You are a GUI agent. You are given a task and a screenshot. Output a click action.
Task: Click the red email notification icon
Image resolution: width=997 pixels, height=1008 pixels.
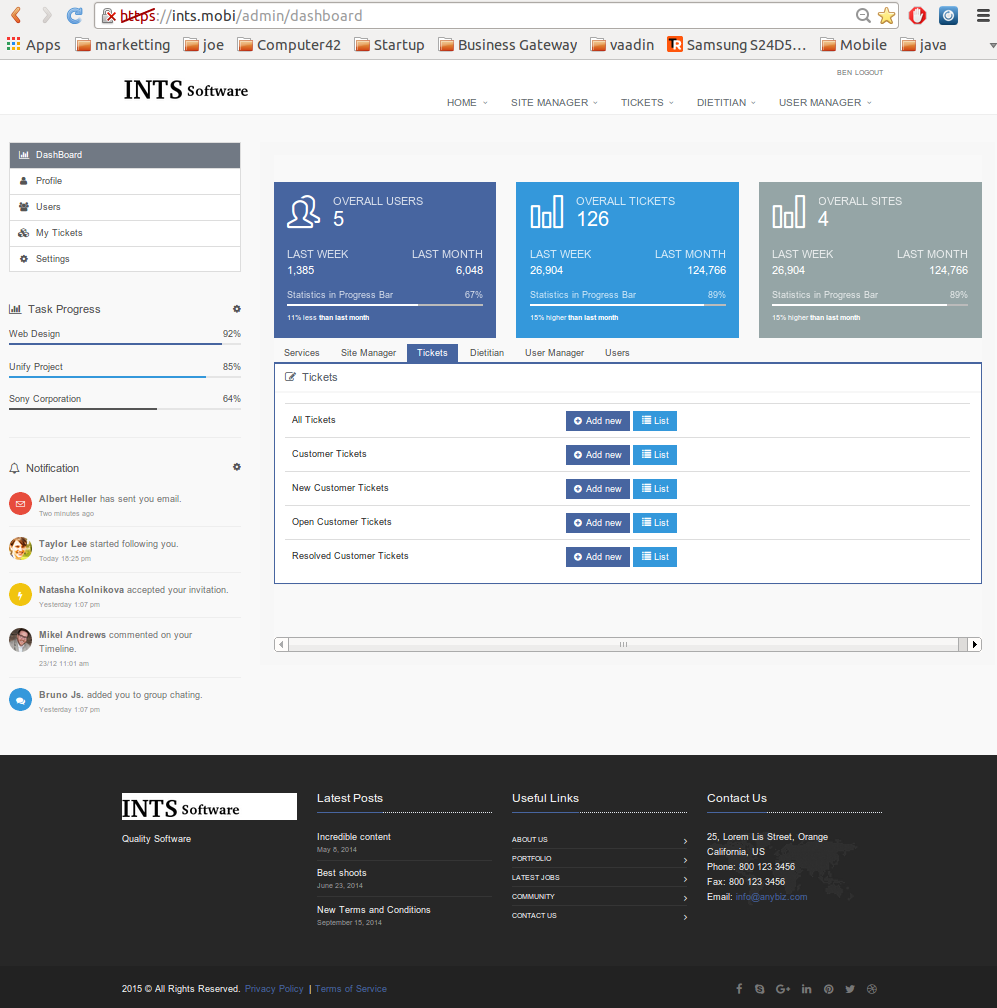[20, 503]
